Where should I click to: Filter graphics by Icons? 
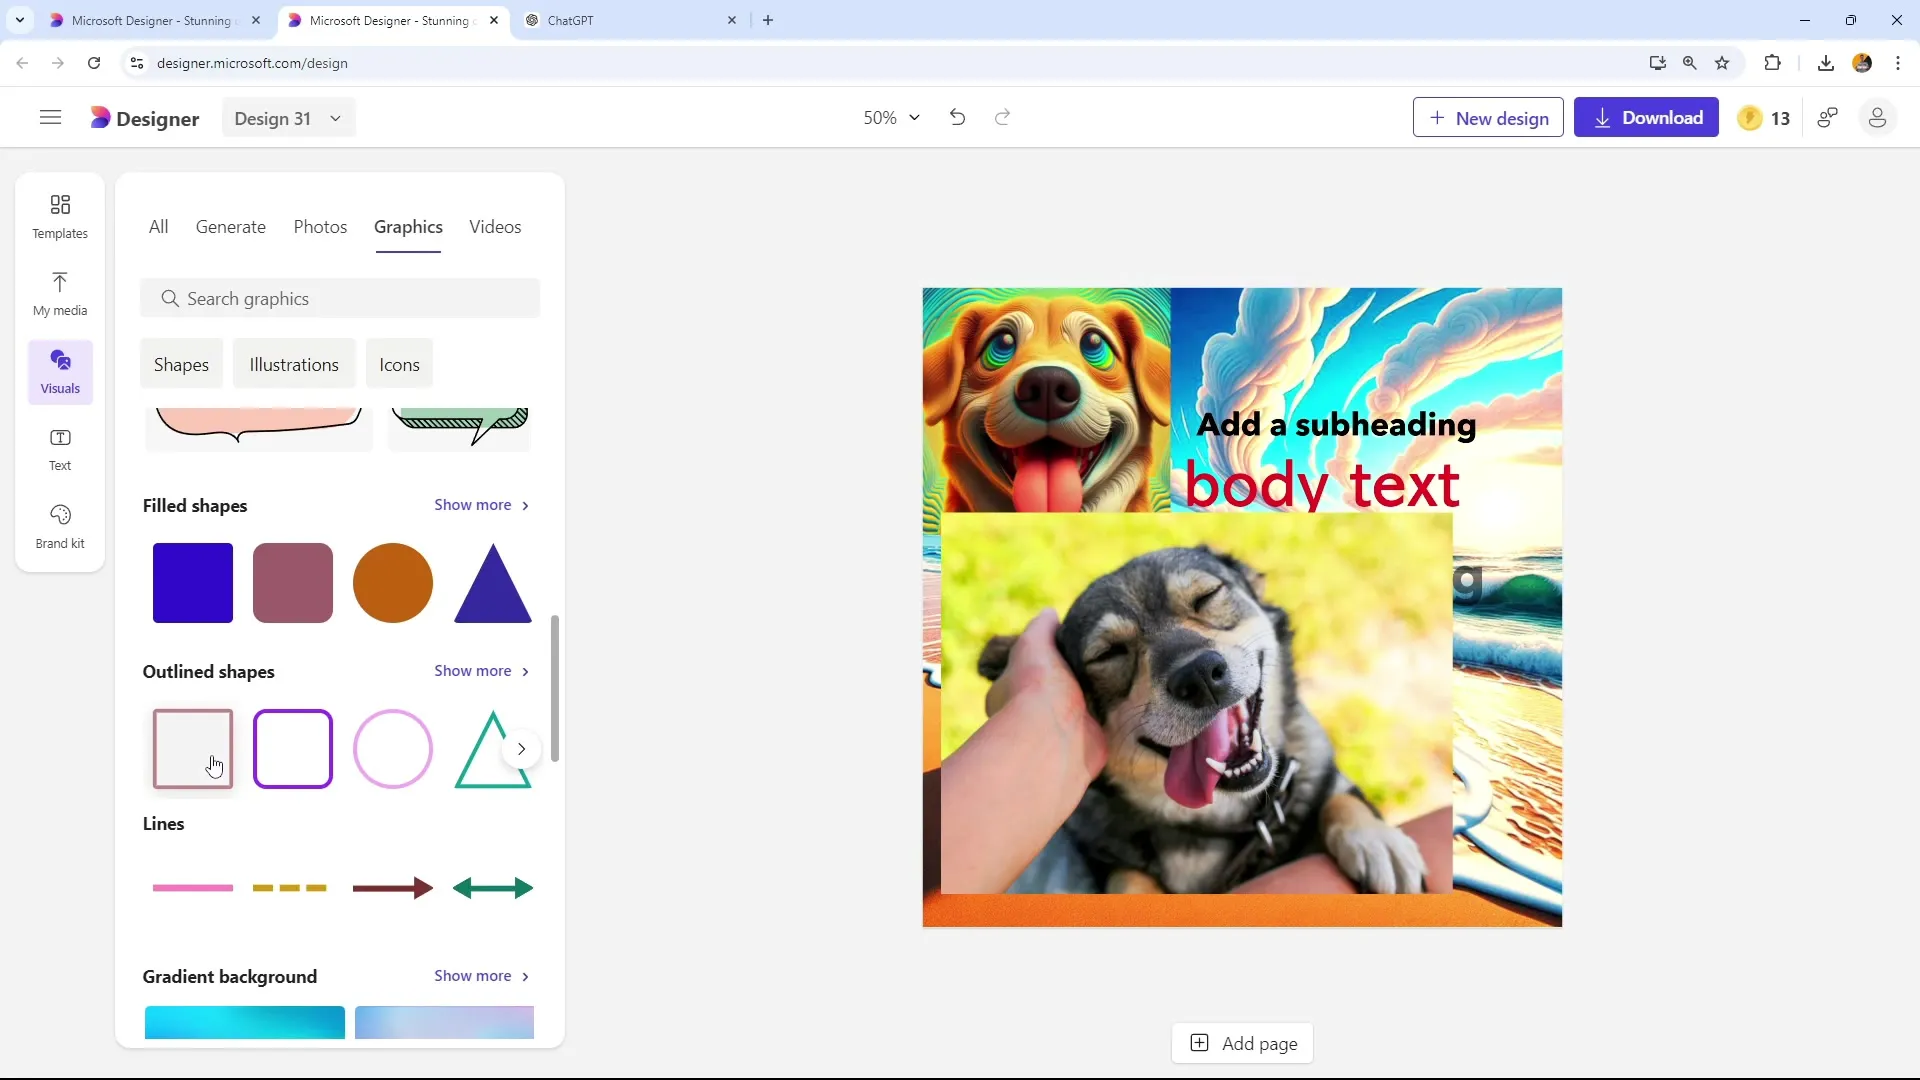(399, 365)
